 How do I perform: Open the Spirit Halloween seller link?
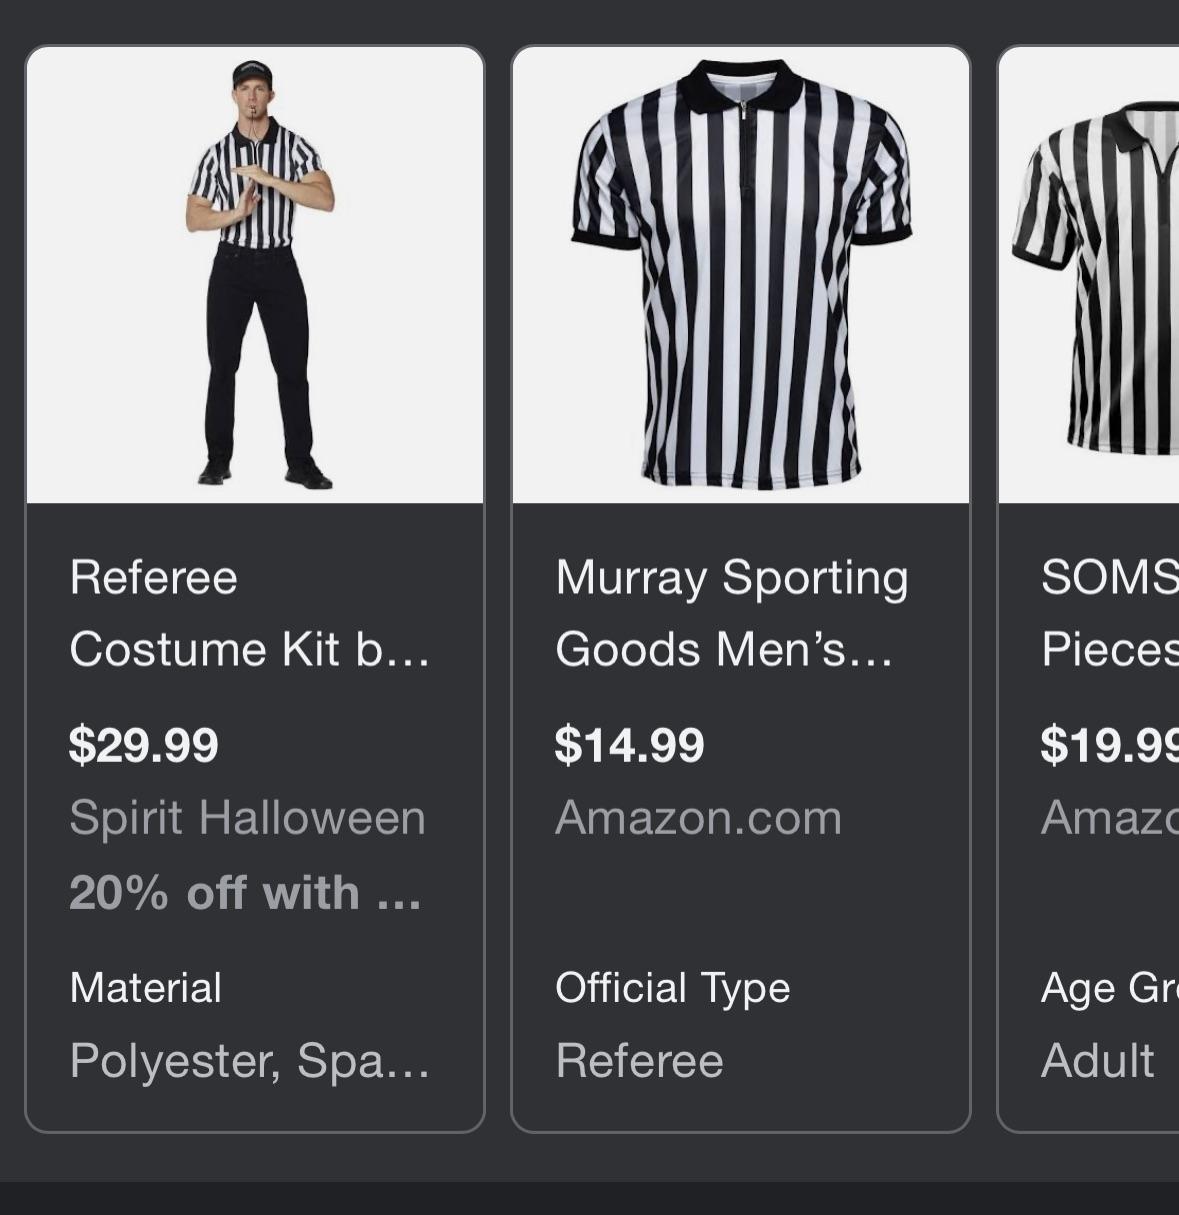tap(248, 818)
